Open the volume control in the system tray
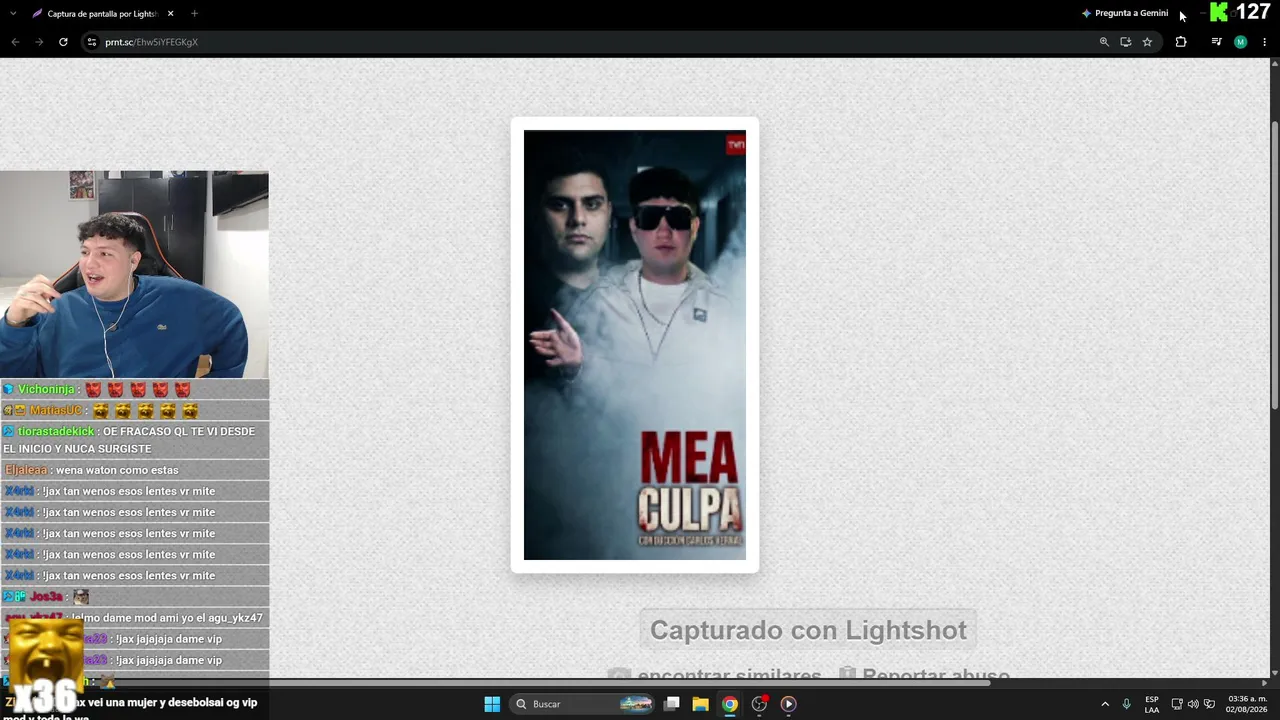This screenshot has height=720, width=1280. 1193,704
